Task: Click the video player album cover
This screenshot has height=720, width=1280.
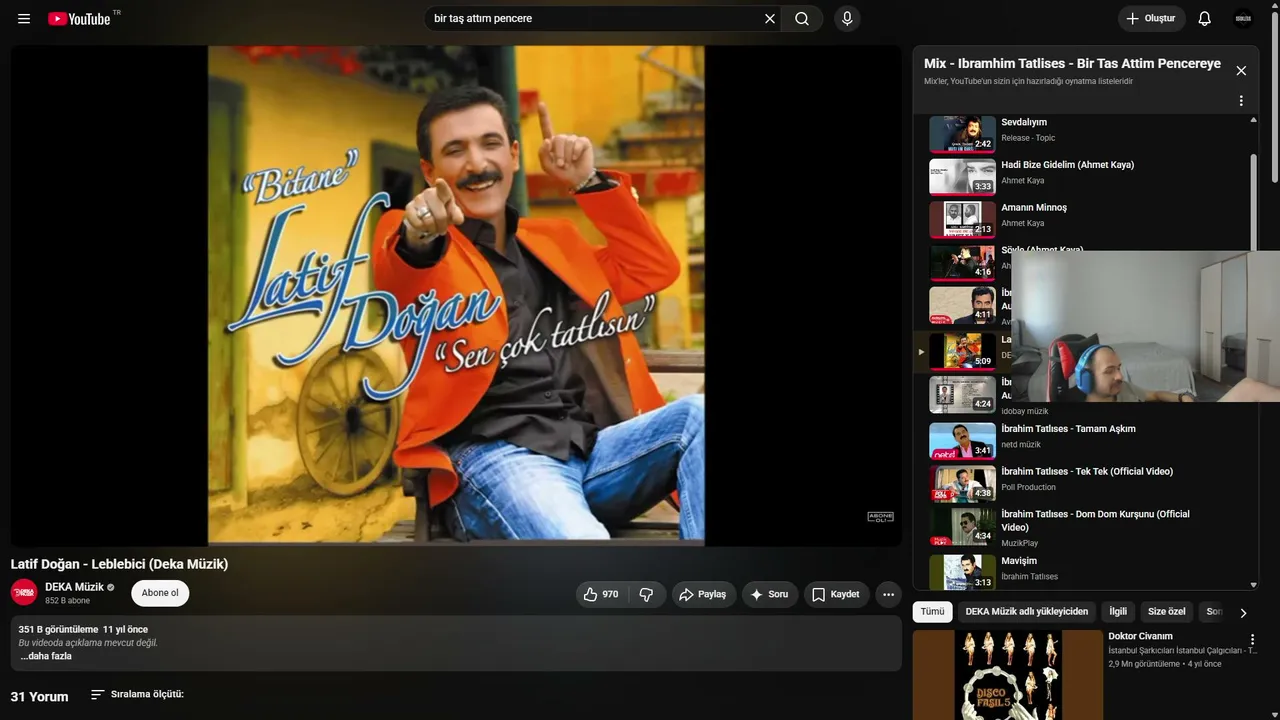Action: (x=456, y=296)
